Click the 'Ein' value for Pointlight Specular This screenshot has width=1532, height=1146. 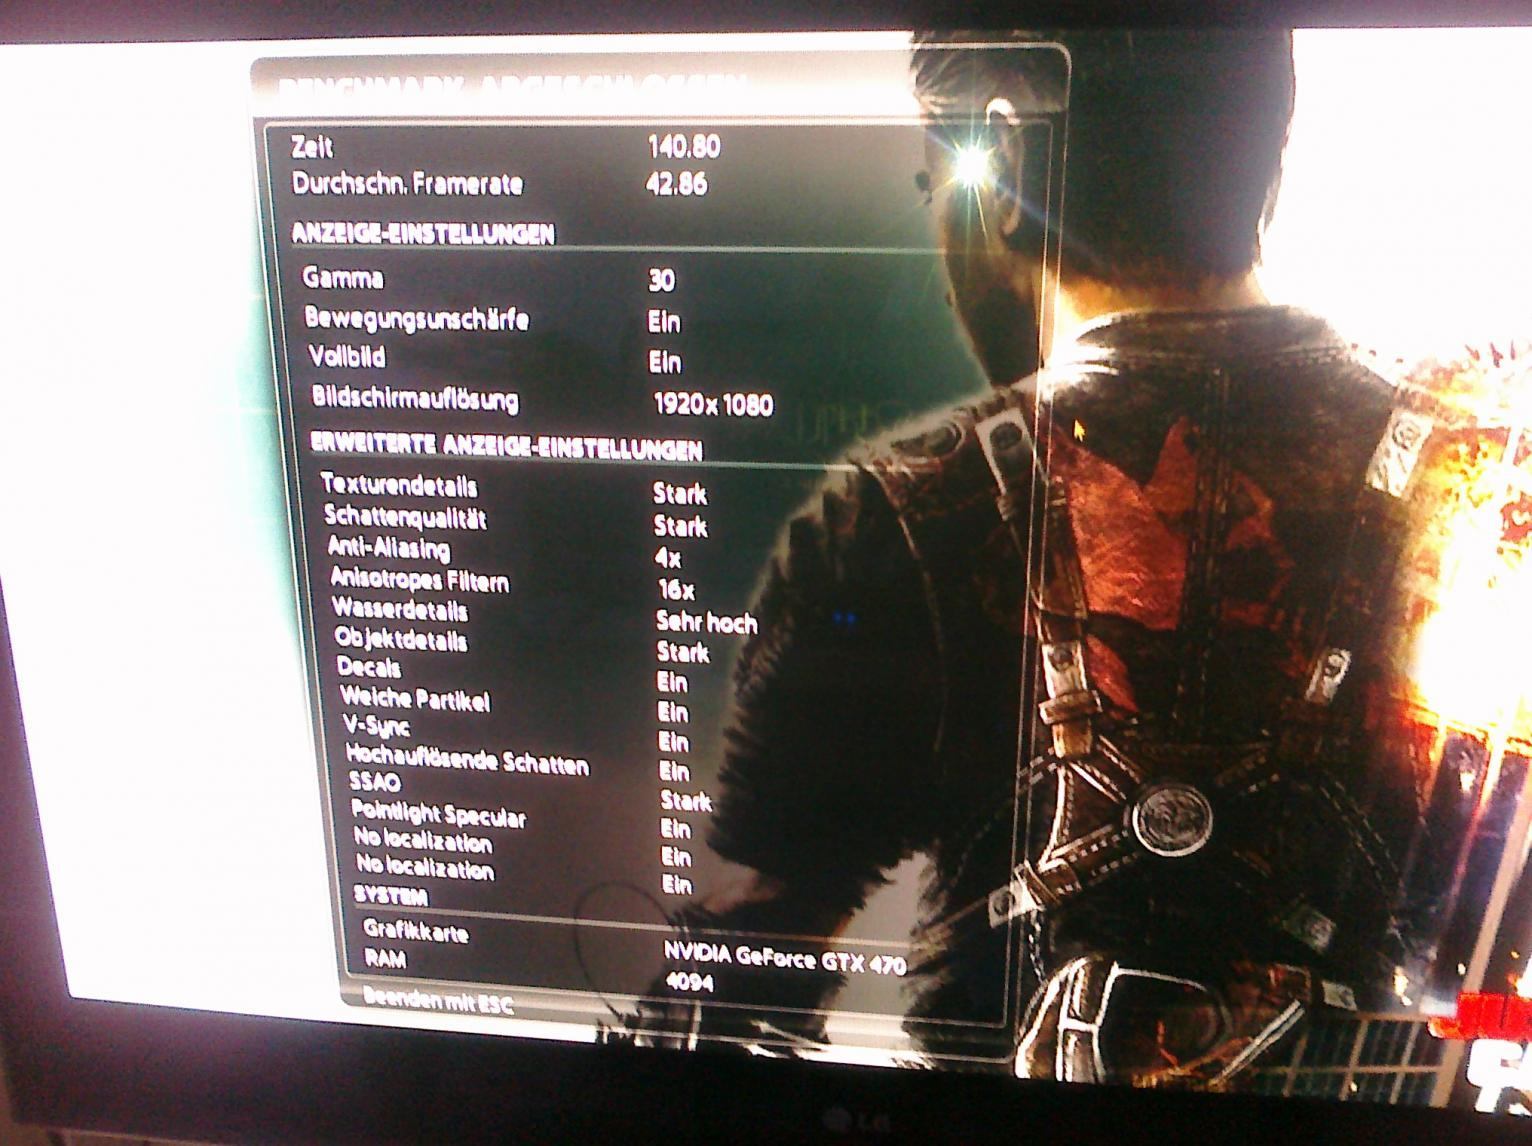tap(676, 829)
